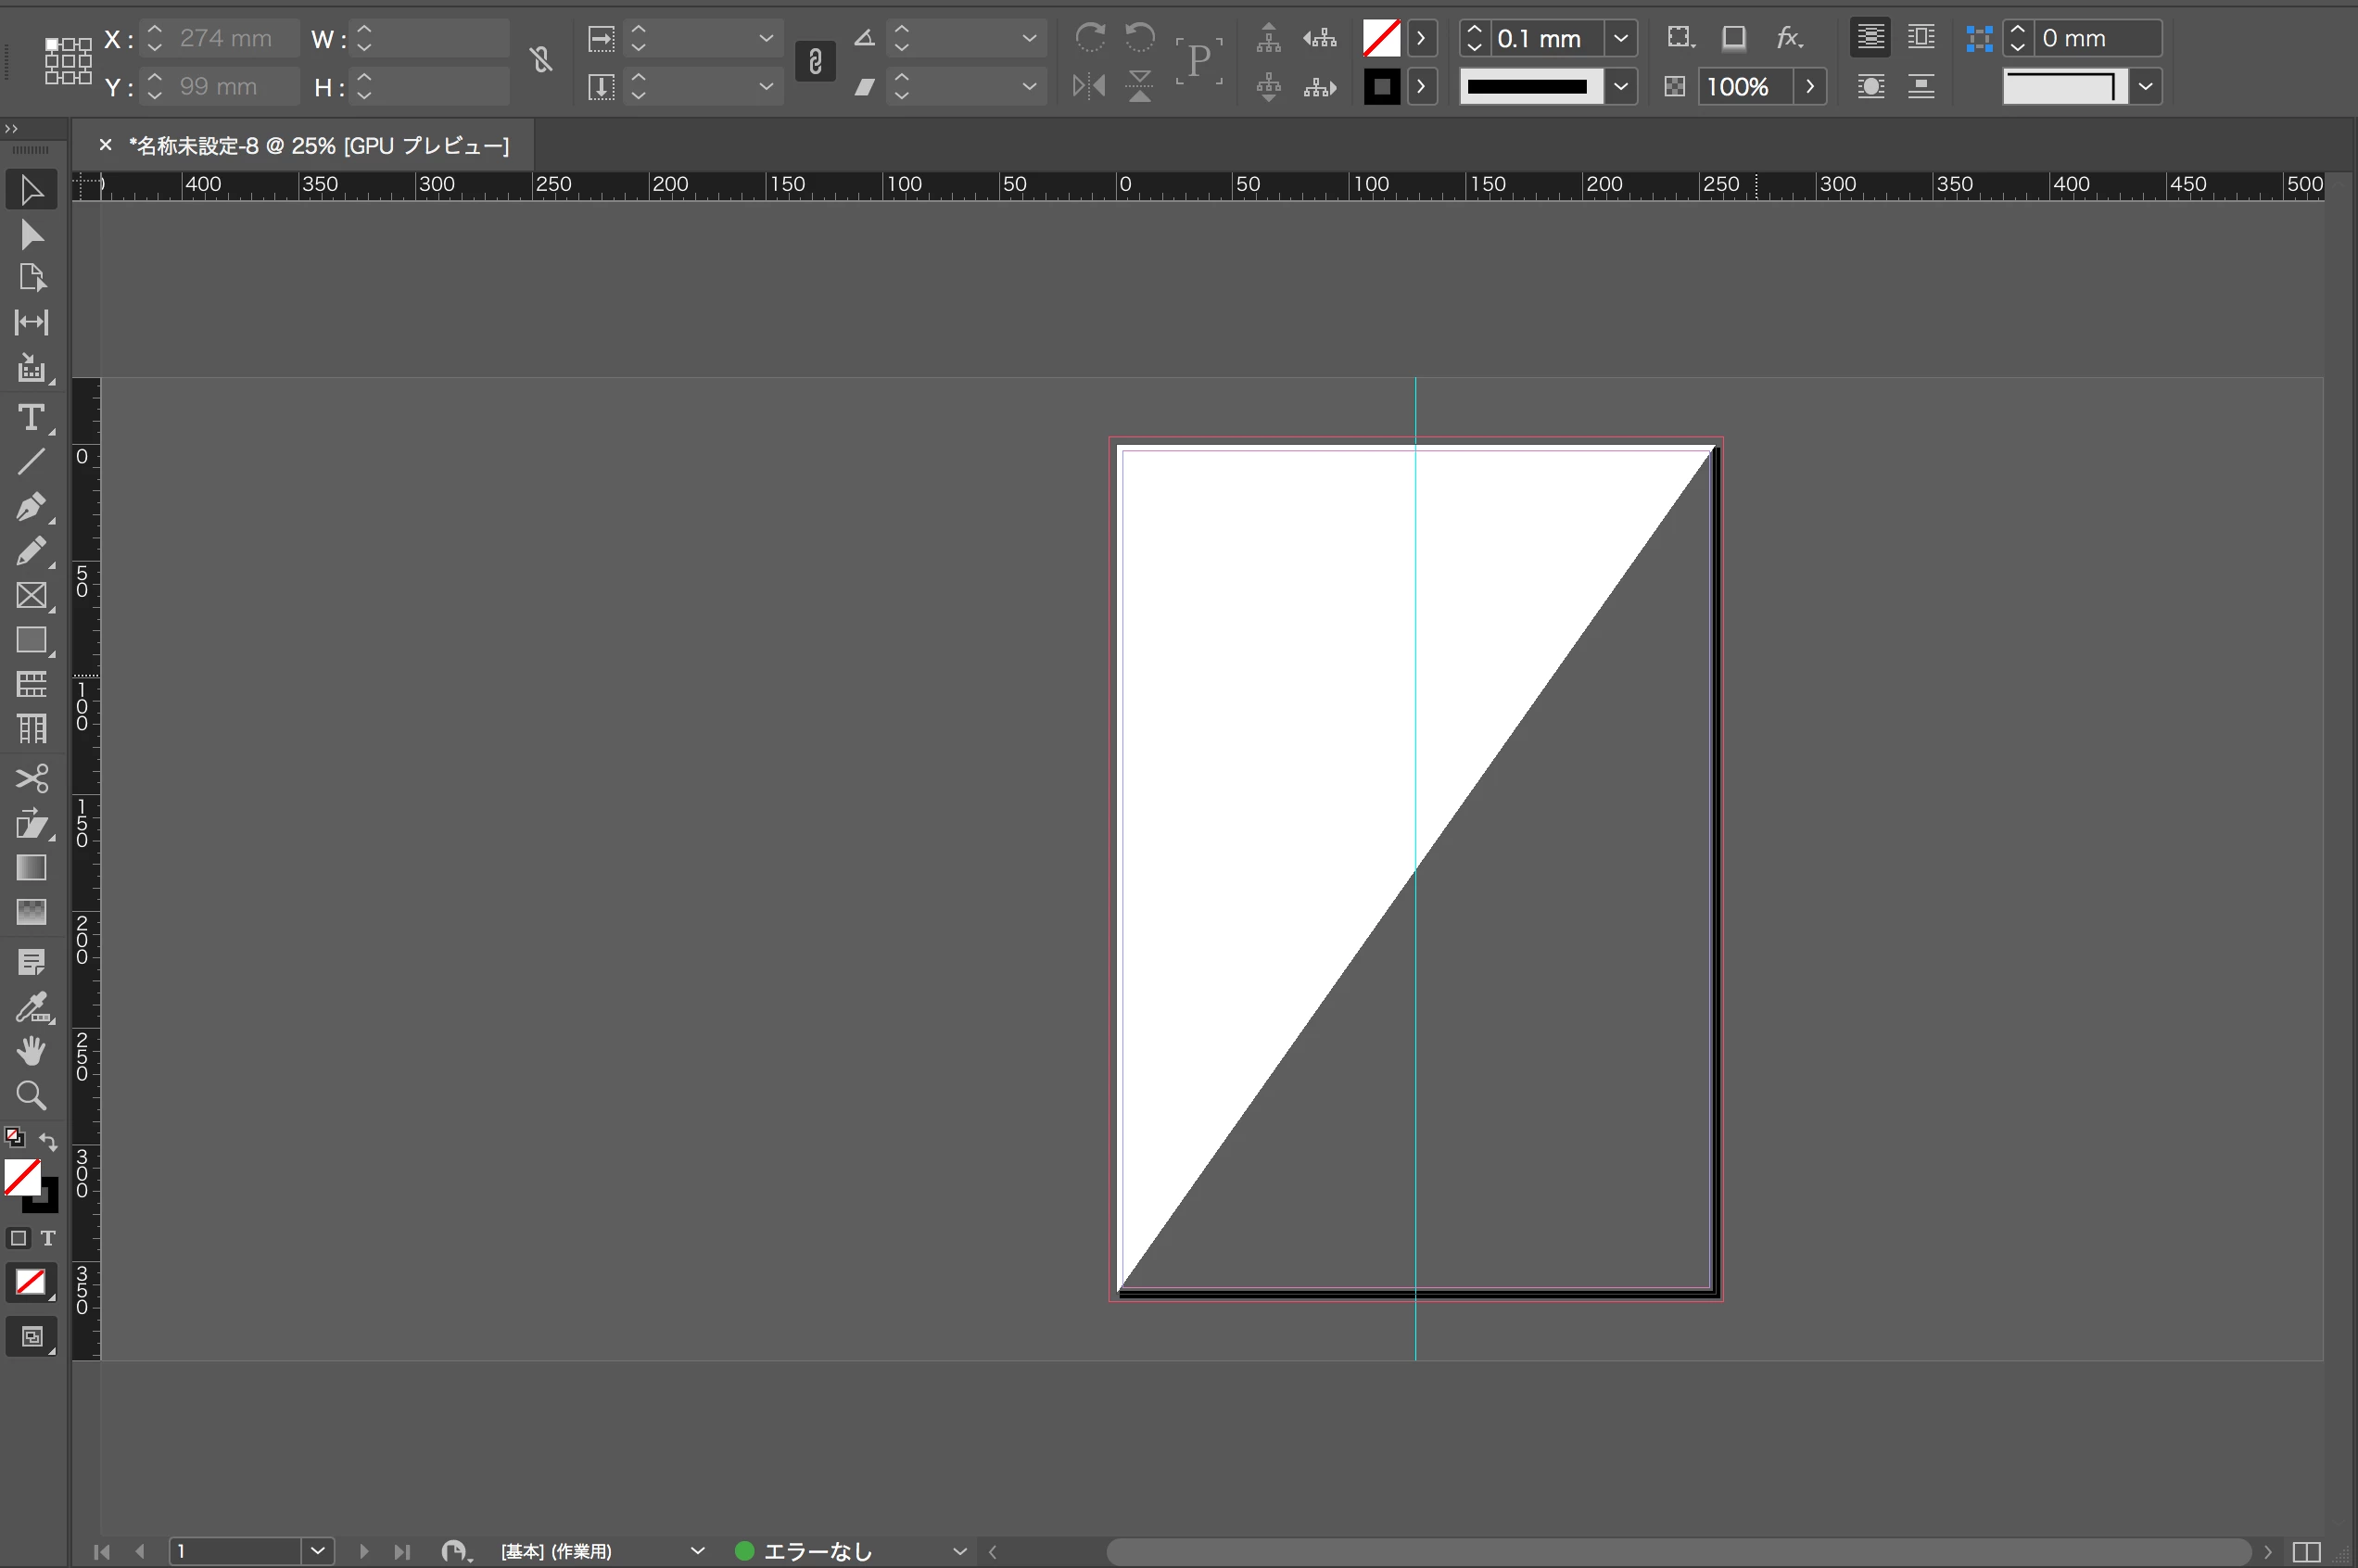Toggle the split layout view button

(2306, 1551)
